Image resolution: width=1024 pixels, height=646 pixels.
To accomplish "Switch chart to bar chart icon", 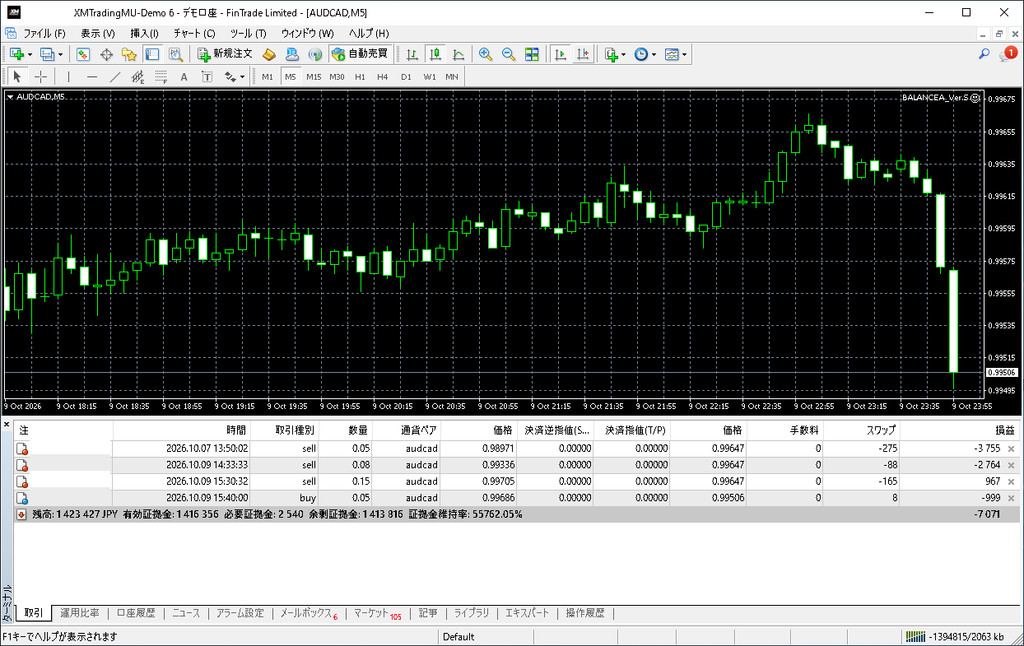I will tap(412, 54).
